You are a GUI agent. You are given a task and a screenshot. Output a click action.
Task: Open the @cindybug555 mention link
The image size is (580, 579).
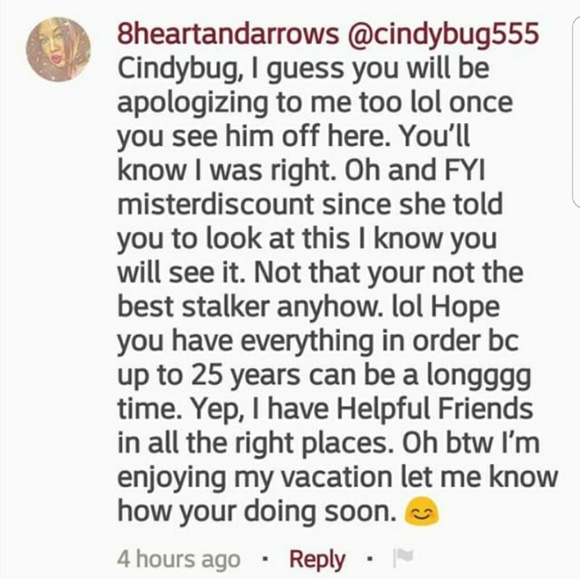click(442, 34)
